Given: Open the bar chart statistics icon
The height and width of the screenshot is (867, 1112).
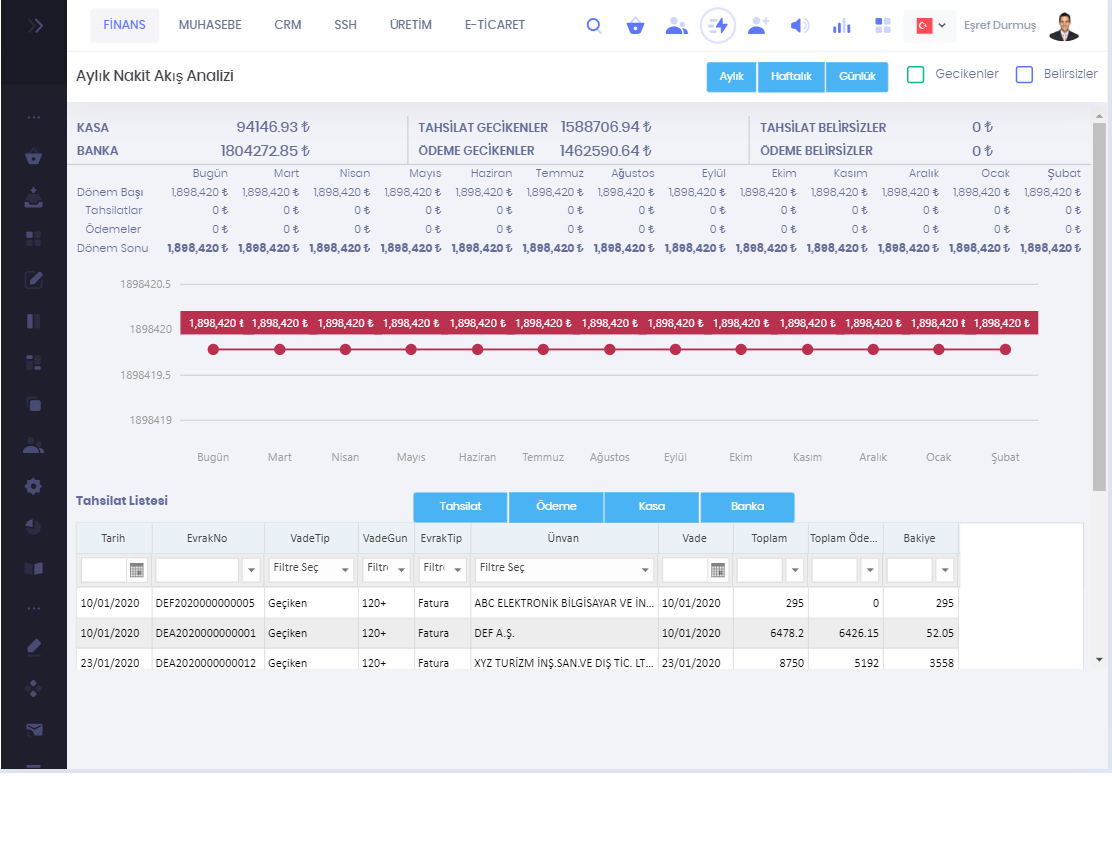Looking at the screenshot, I should point(841,26).
